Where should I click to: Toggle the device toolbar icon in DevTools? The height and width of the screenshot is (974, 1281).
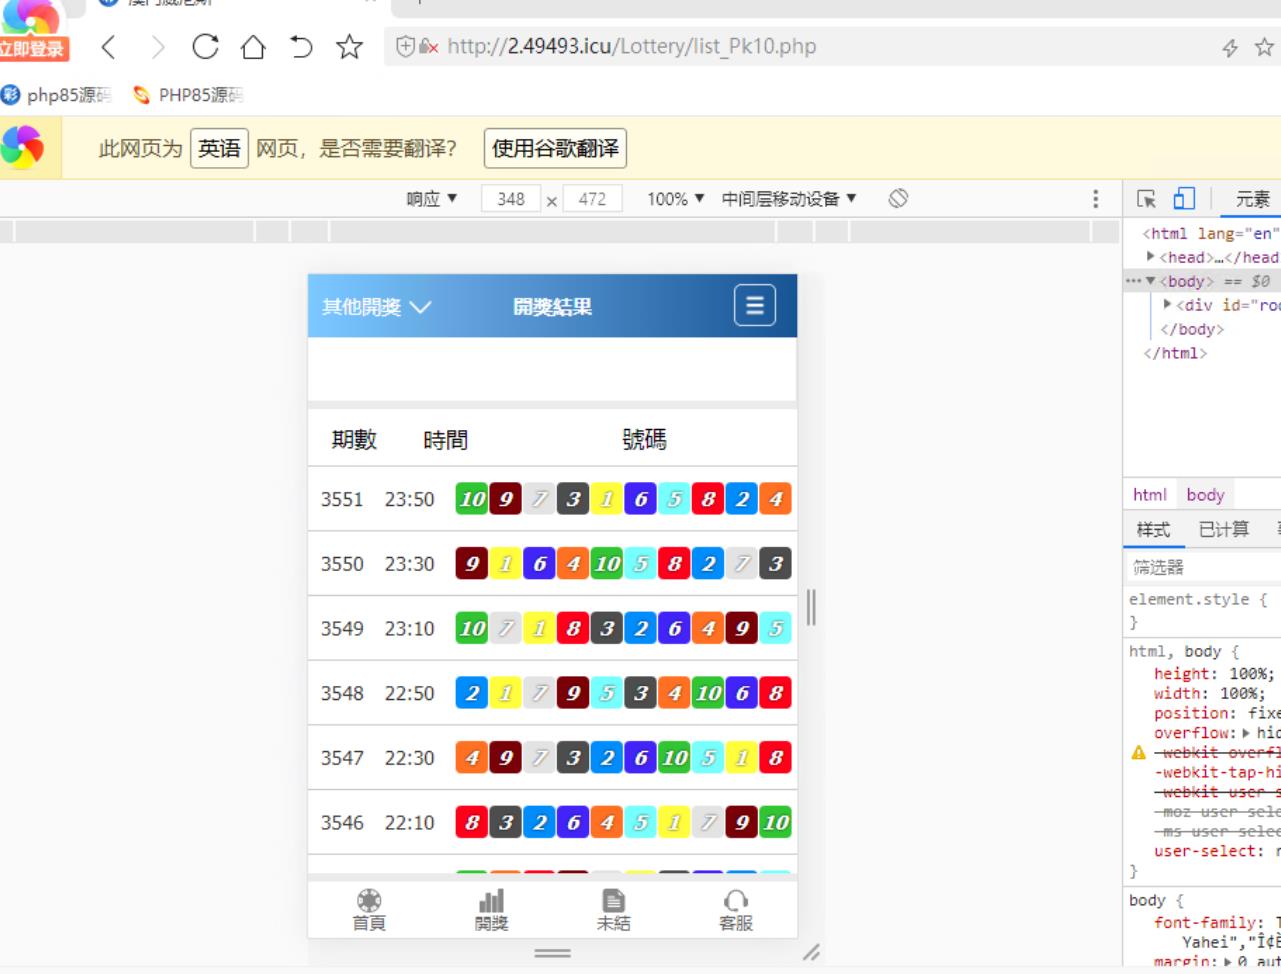(x=1184, y=199)
